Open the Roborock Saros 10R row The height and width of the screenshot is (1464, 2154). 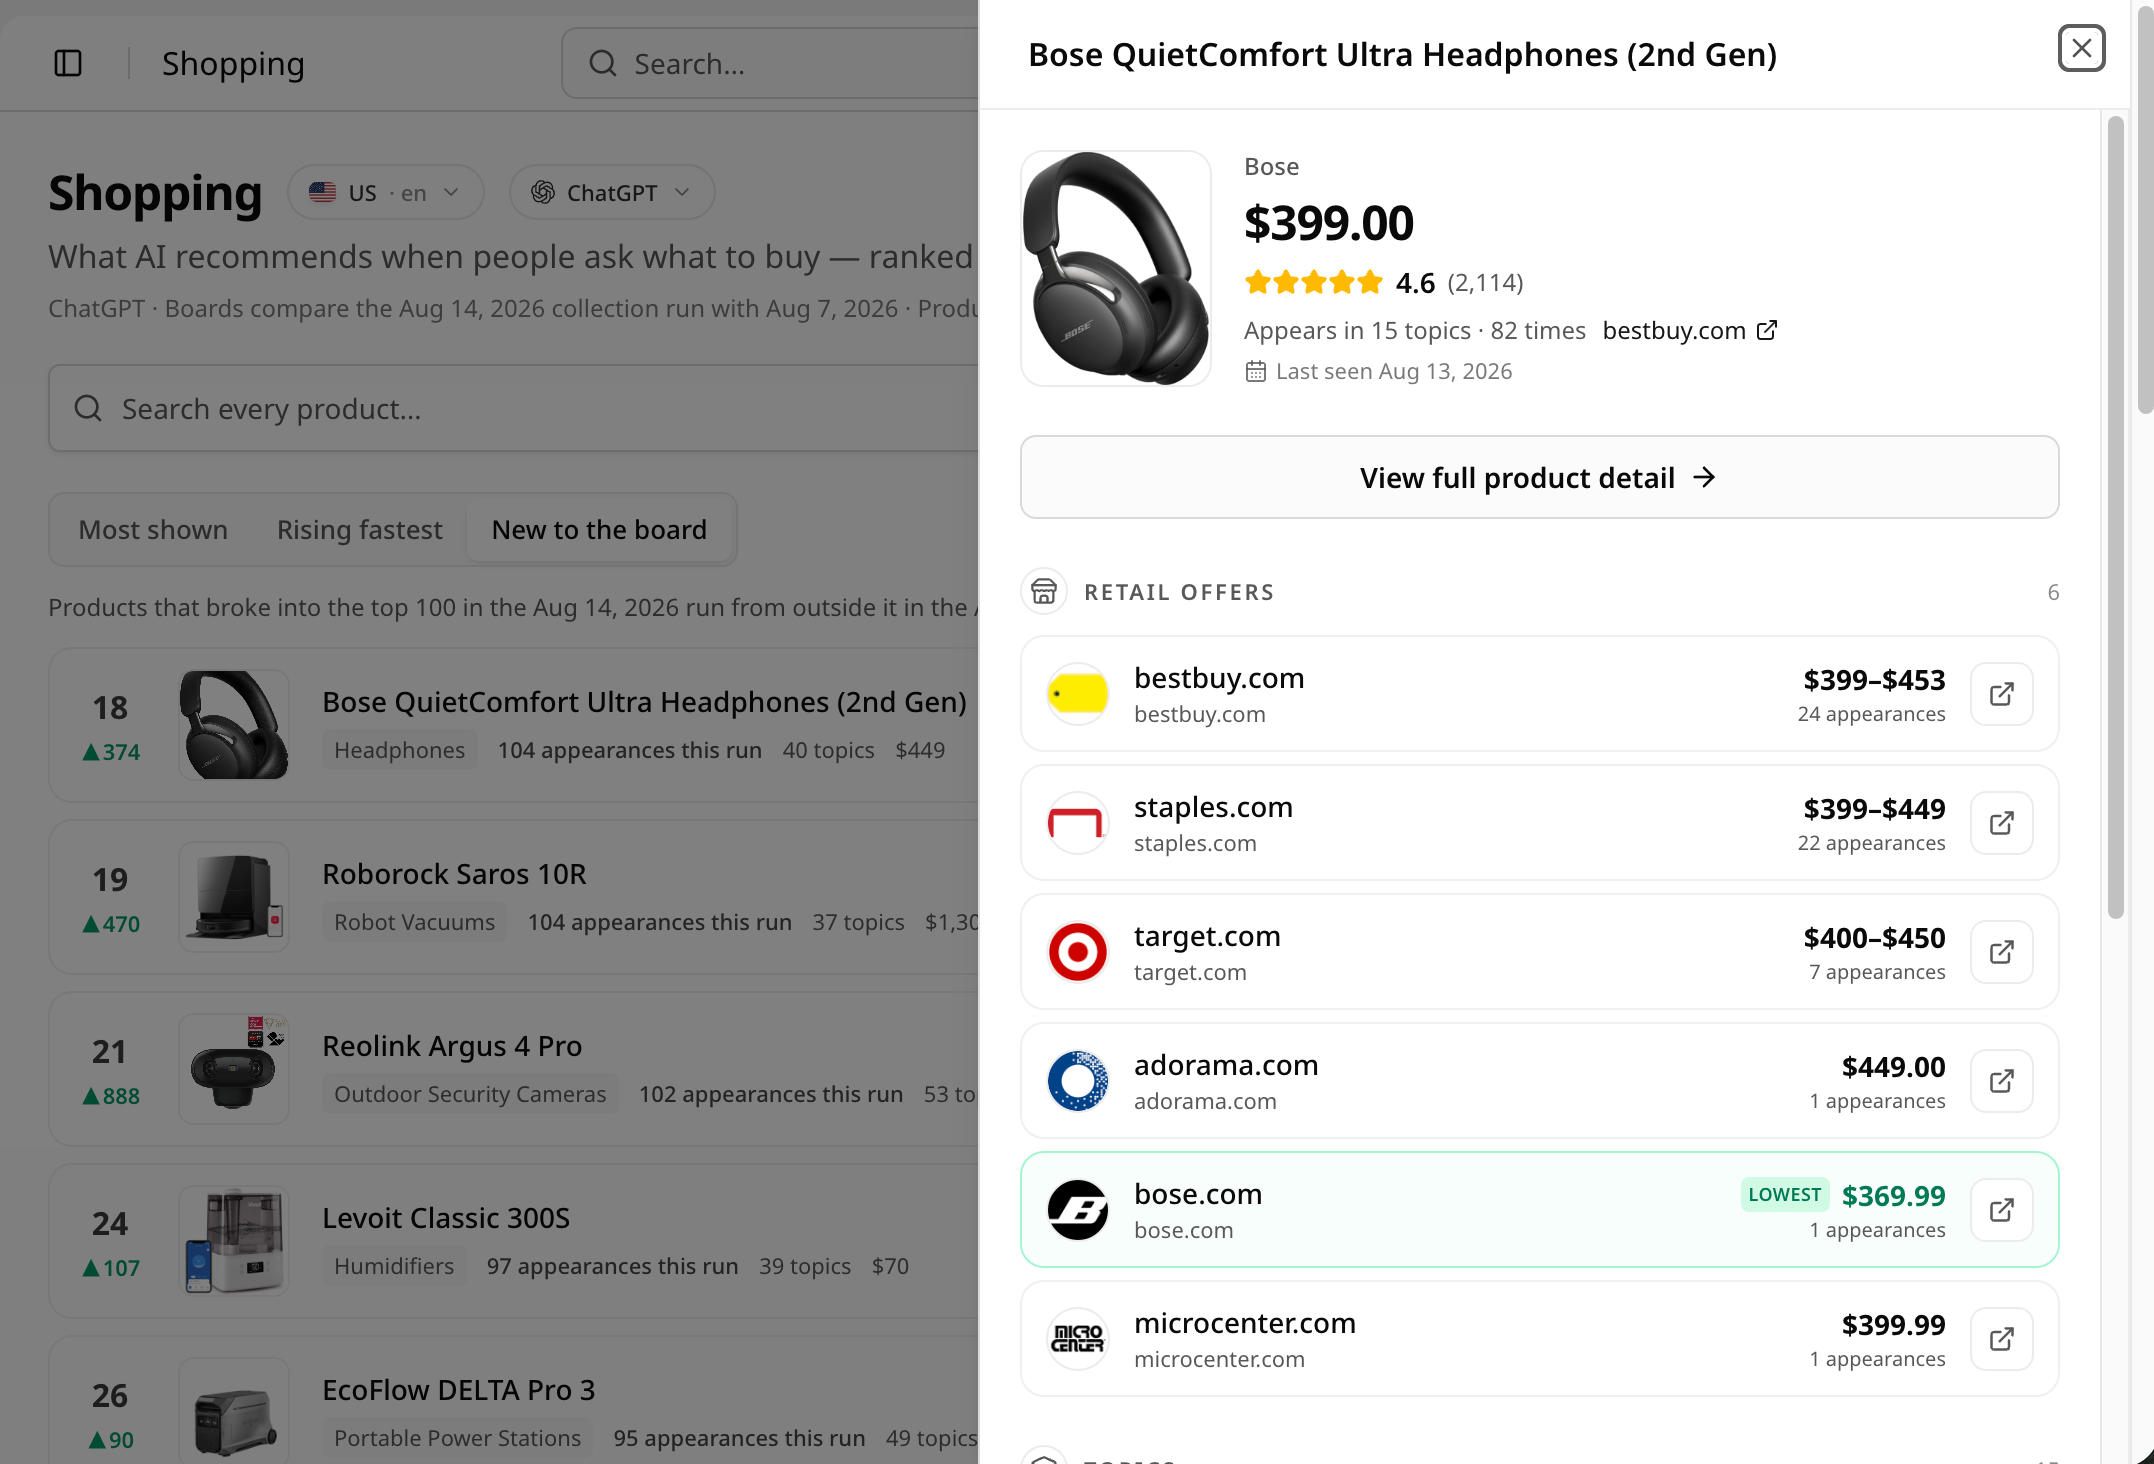(x=514, y=897)
